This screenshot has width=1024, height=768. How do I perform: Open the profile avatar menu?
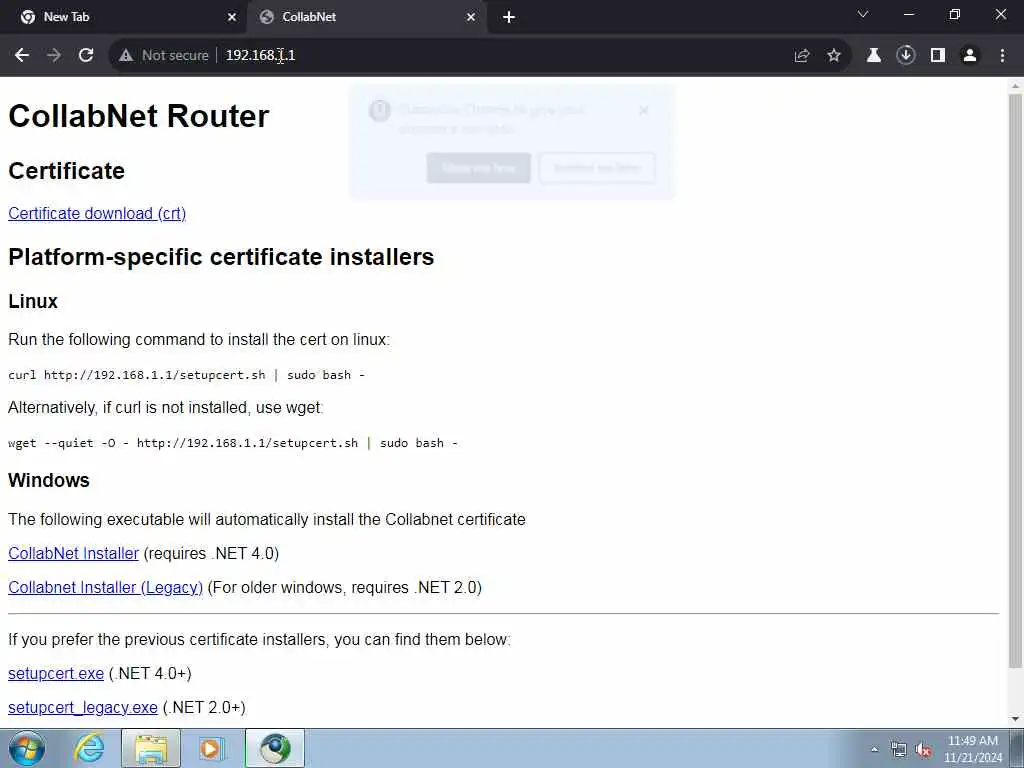point(970,56)
